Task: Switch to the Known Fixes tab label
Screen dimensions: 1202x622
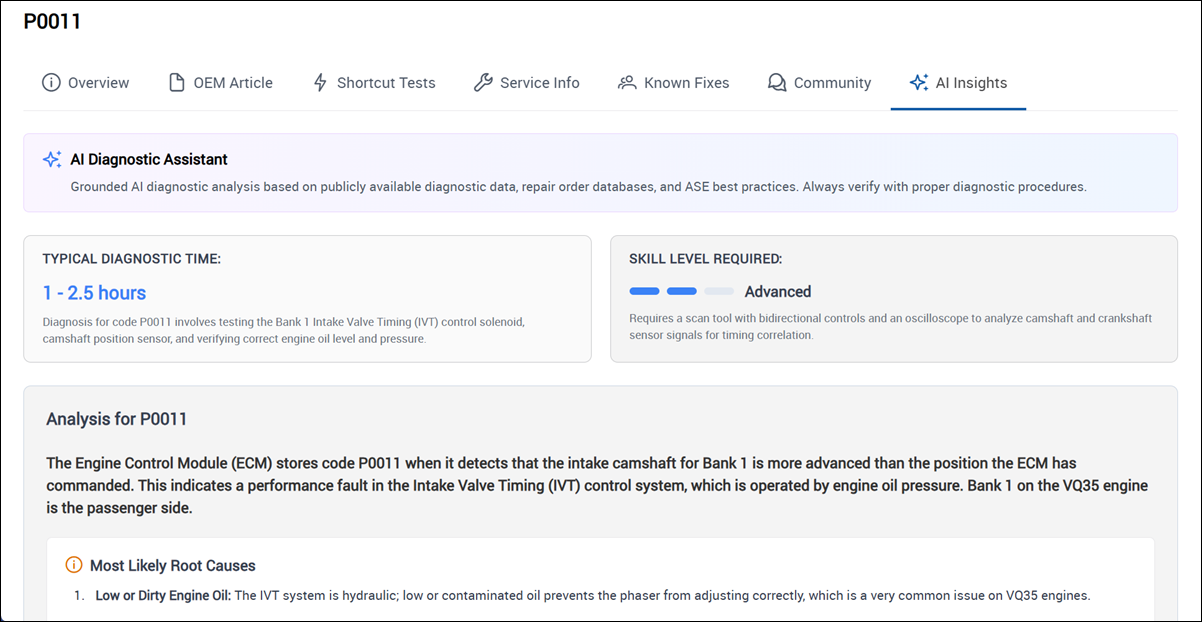Action: pos(686,83)
